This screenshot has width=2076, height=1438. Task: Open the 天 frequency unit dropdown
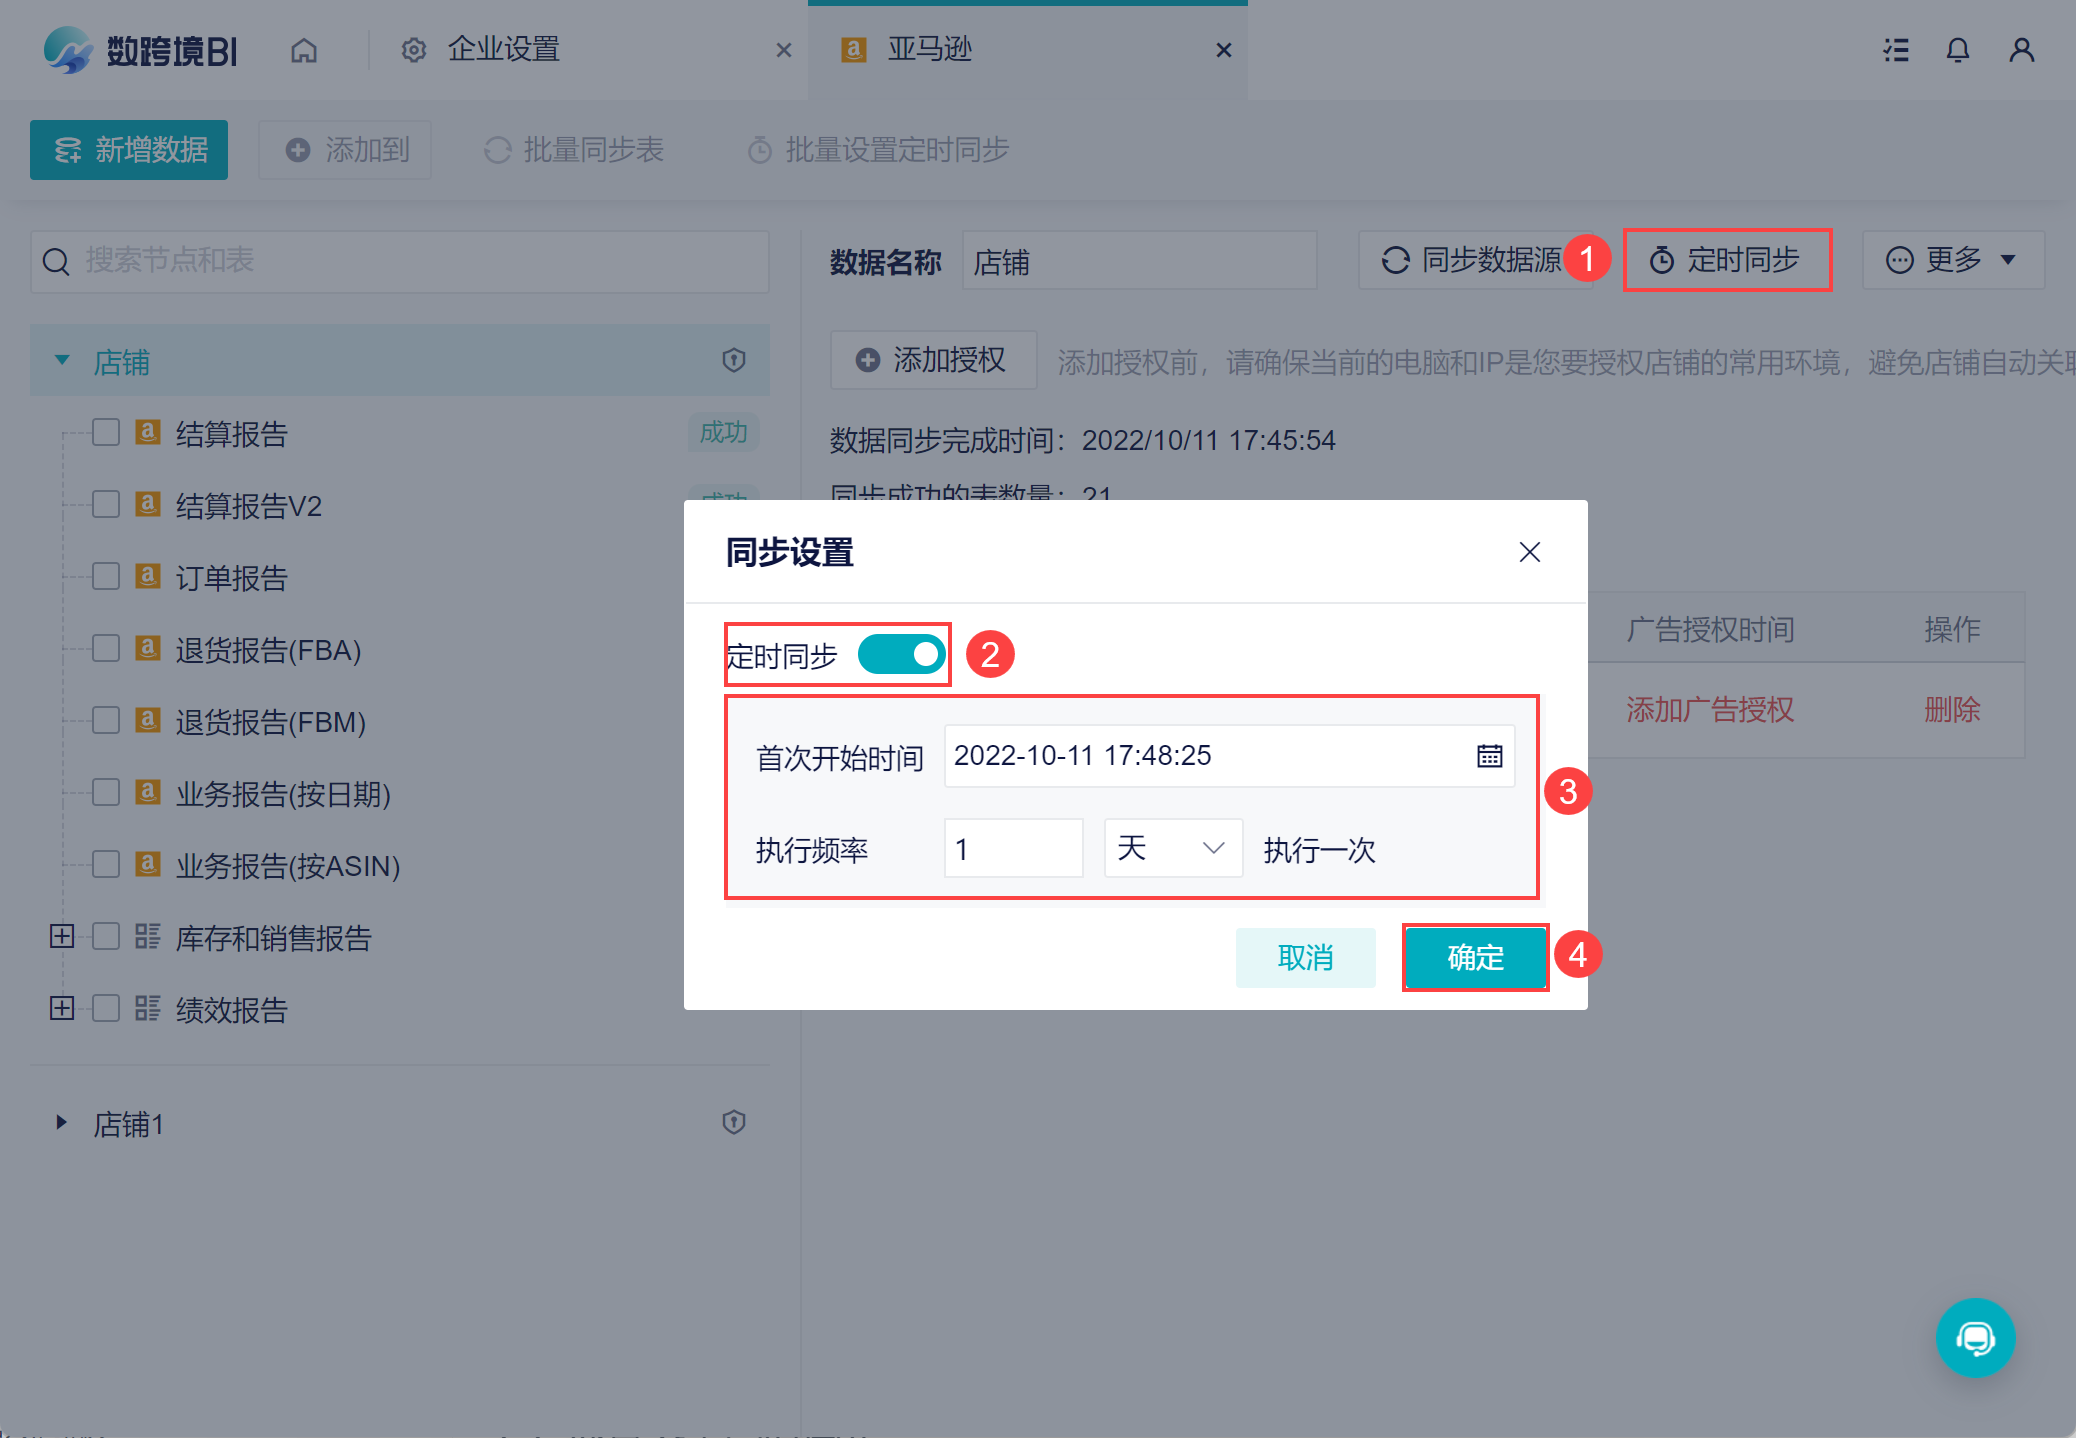[x=1172, y=848]
